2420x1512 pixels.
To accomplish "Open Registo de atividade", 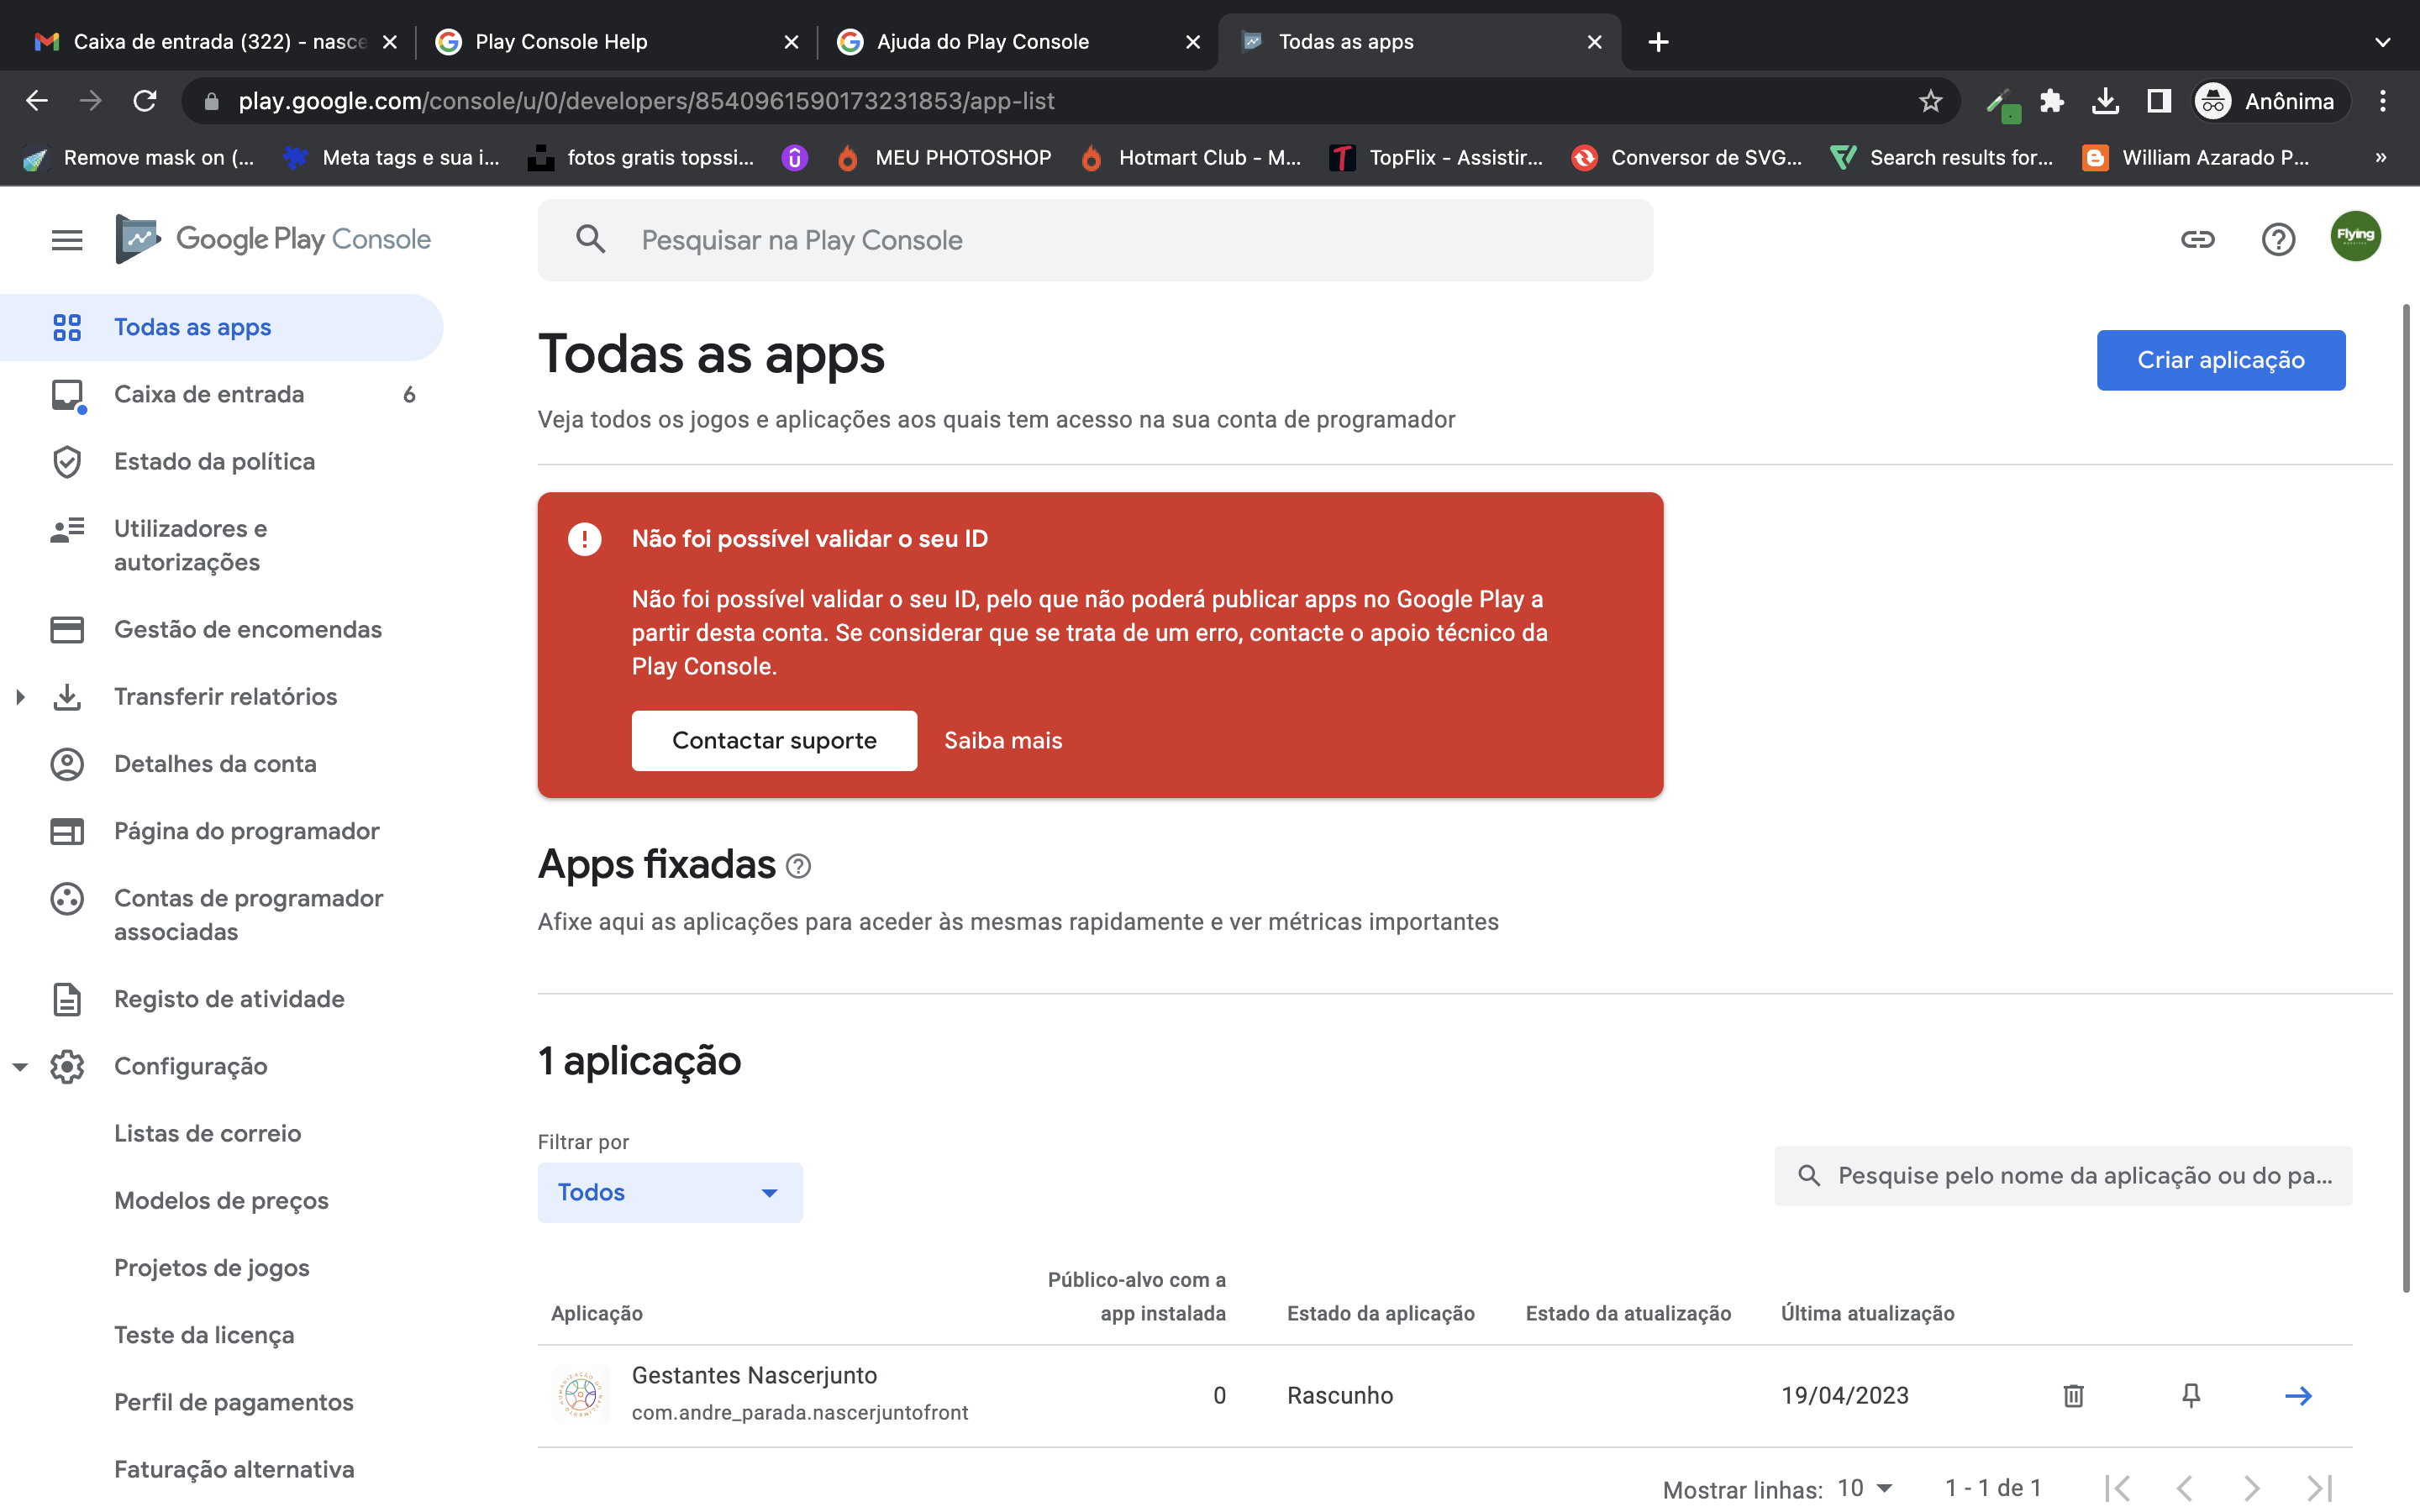I will pos(221,999).
